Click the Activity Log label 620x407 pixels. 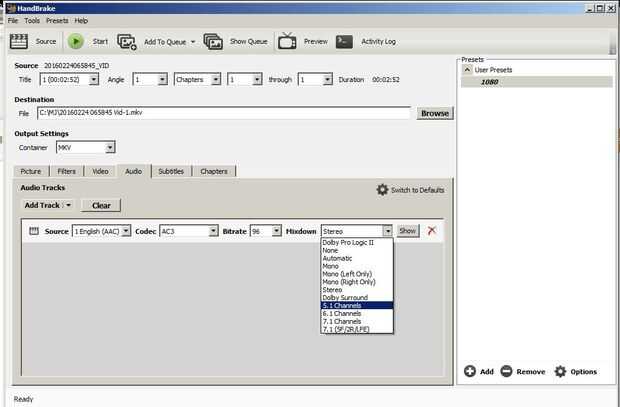click(x=378, y=42)
